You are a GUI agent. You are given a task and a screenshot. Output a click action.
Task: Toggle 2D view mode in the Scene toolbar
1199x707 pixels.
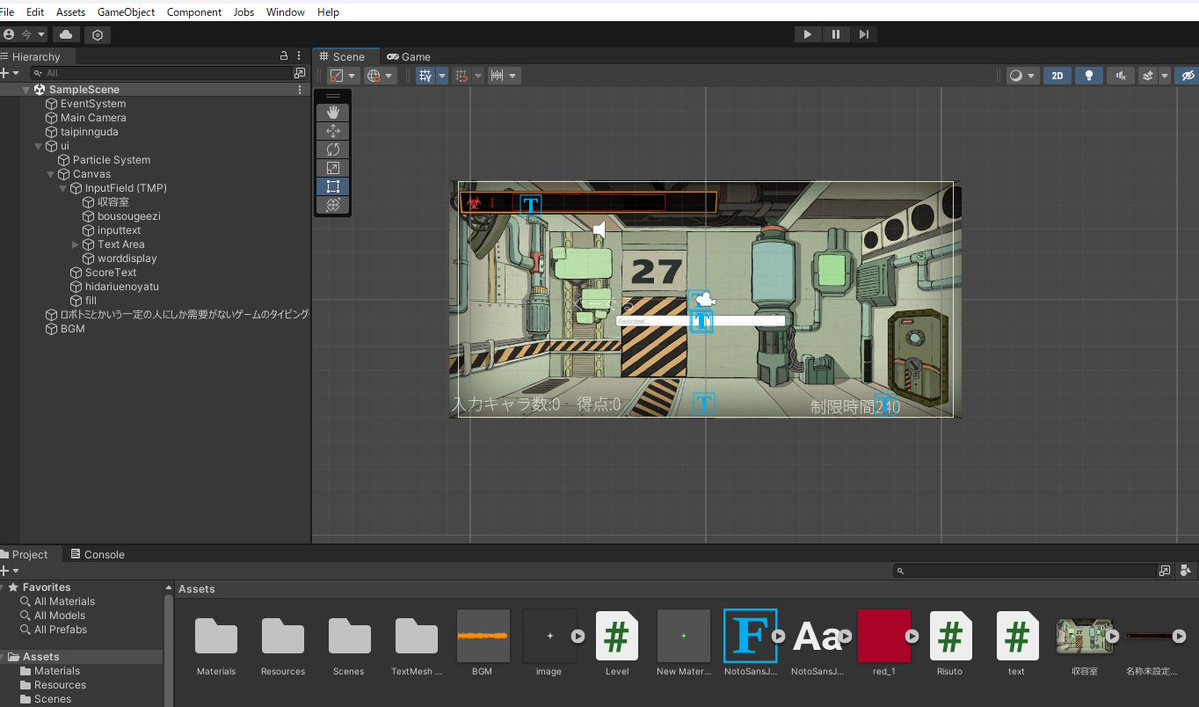1057,75
